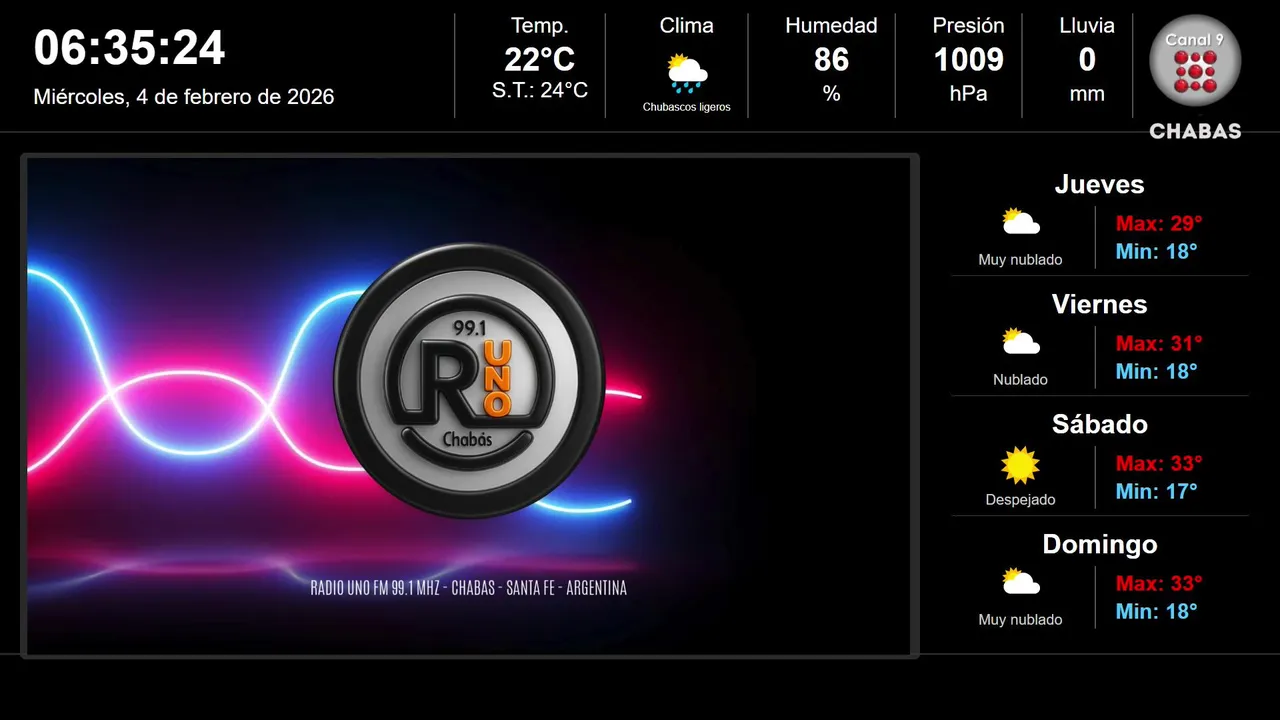Select the Jueves day heading
Image resolution: width=1280 pixels, height=720 pixels.
tap(1099, 184)
